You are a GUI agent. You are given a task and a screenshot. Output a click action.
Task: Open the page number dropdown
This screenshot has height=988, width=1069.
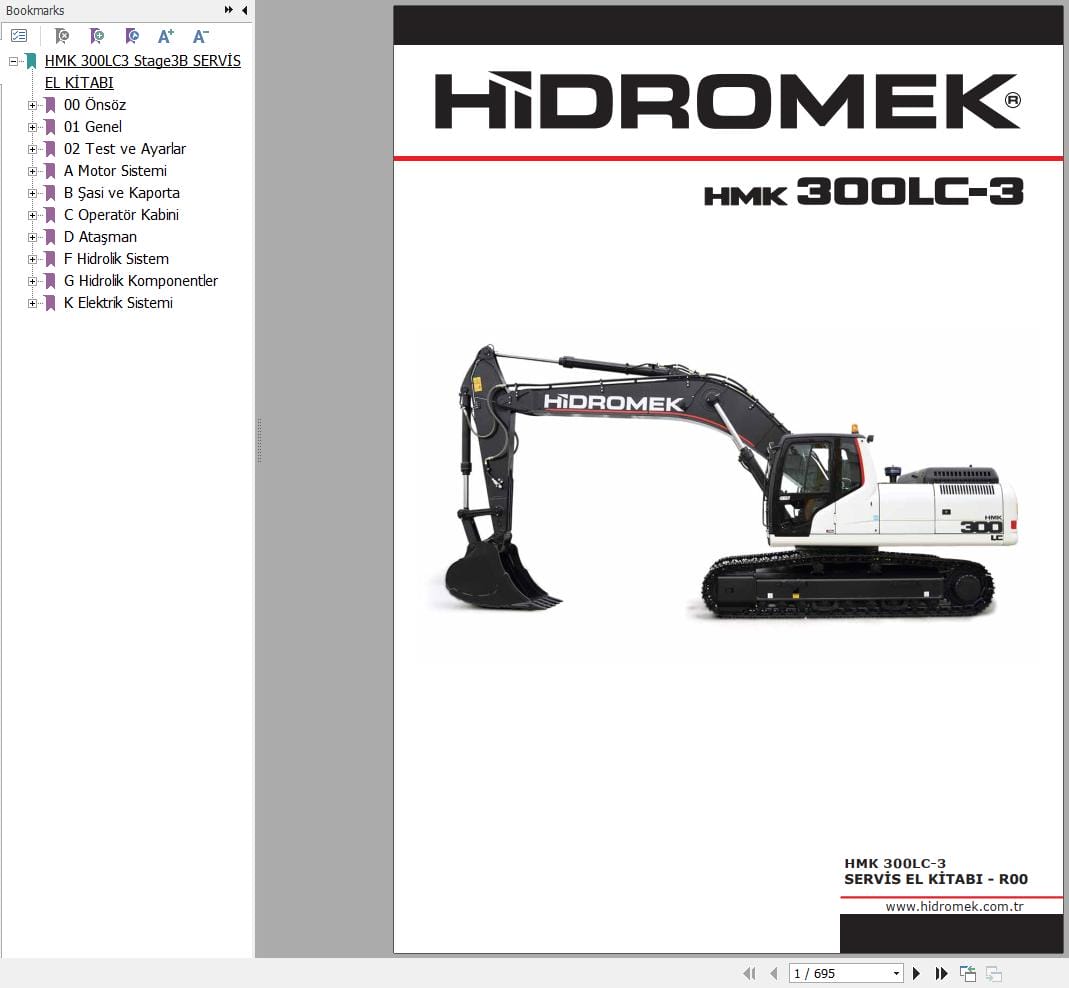coord(896,973)
